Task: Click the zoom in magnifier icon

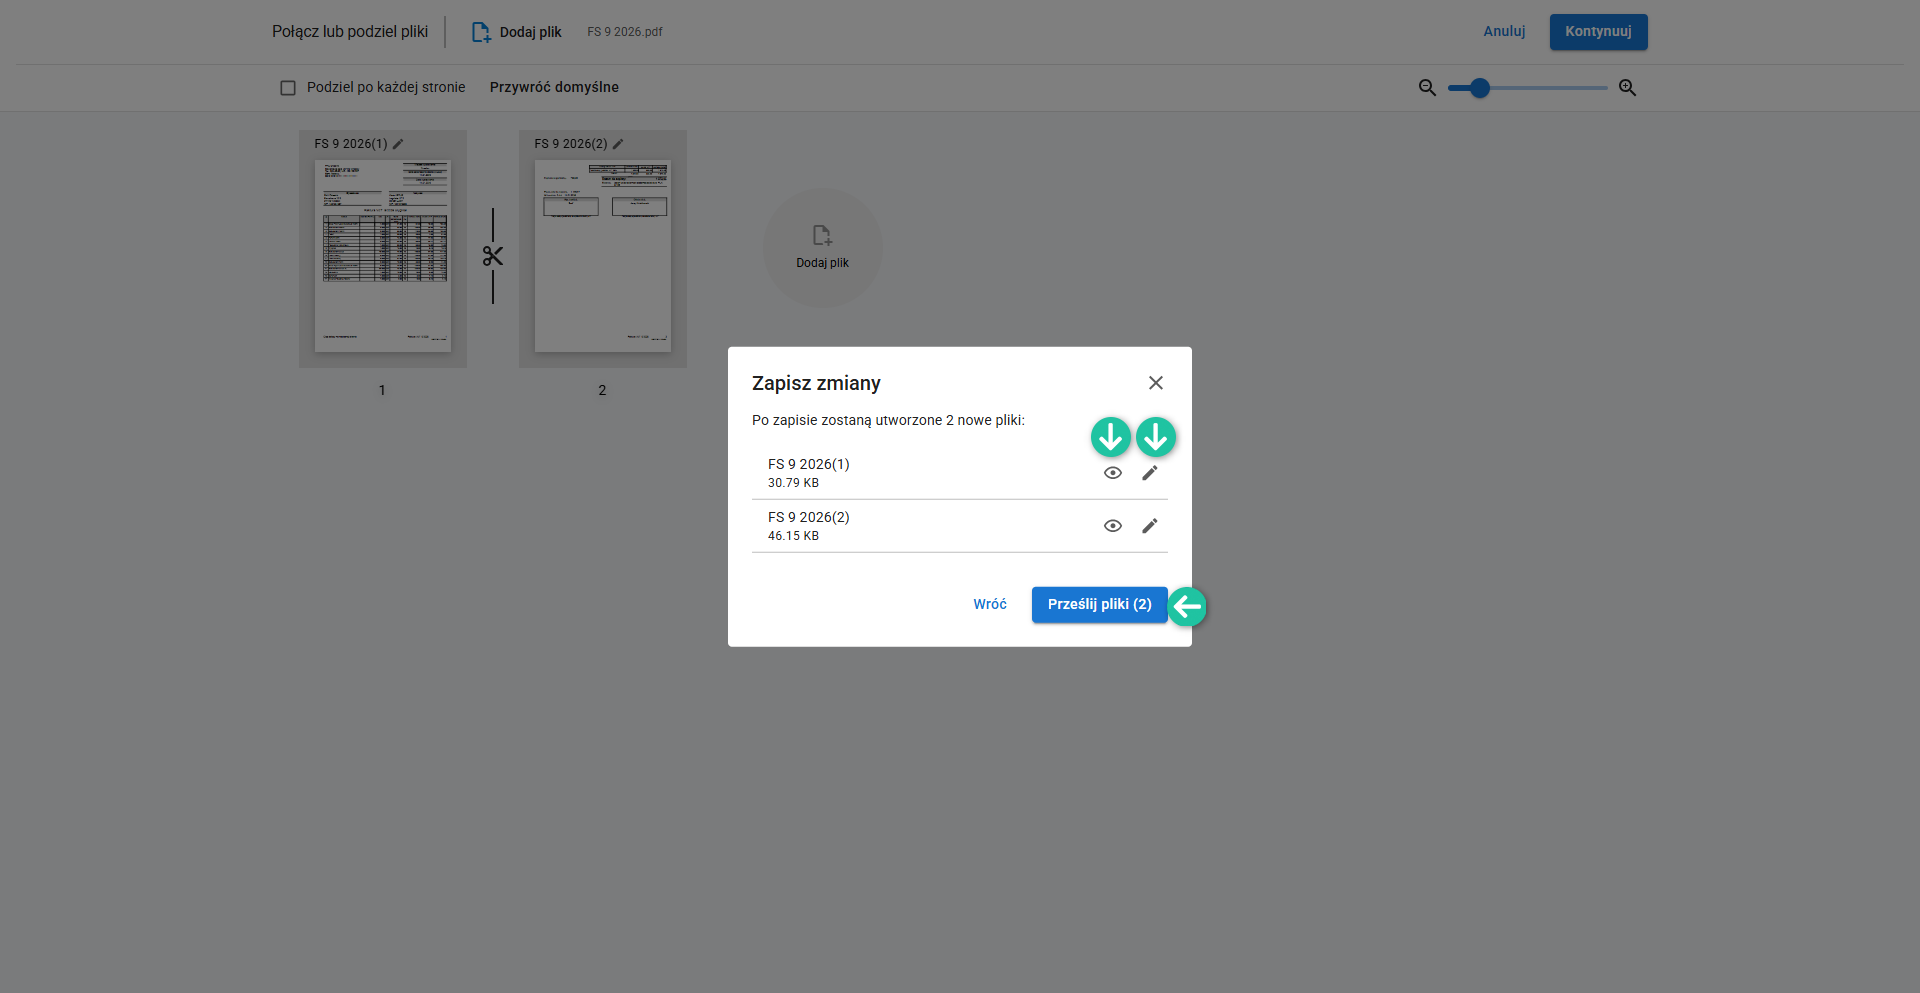Action: (x=1627, y=88)
